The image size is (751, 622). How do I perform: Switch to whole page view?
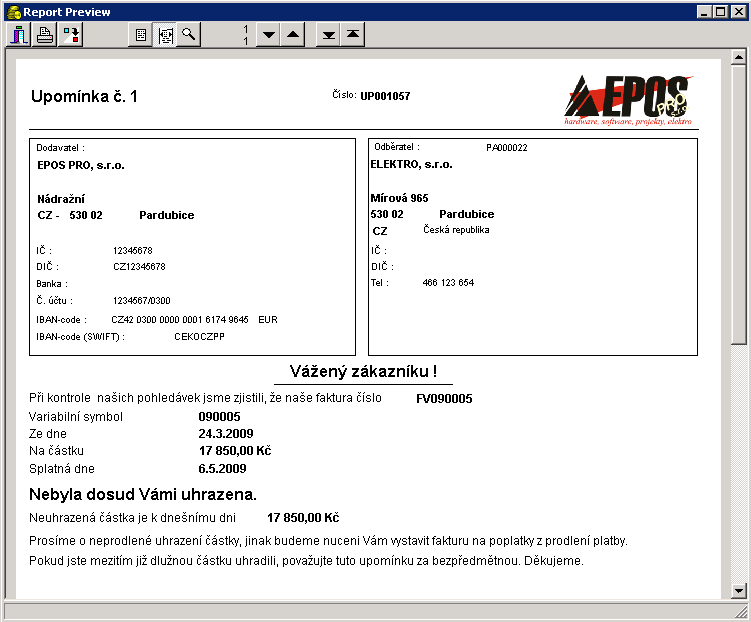[x=141, y=35]
